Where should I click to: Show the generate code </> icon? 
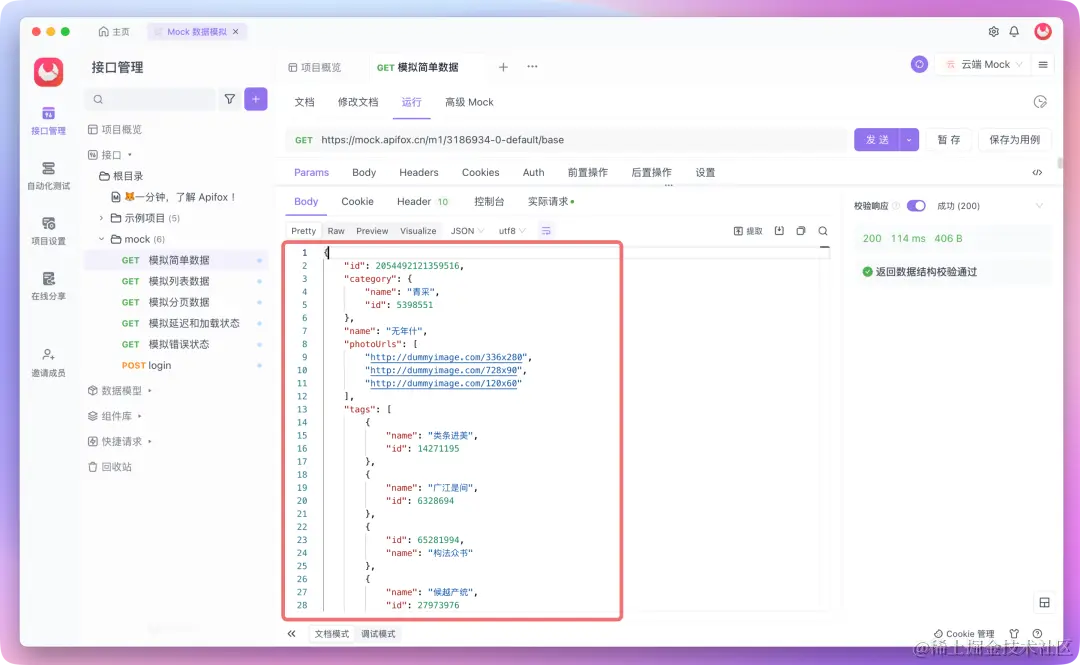1037,172
